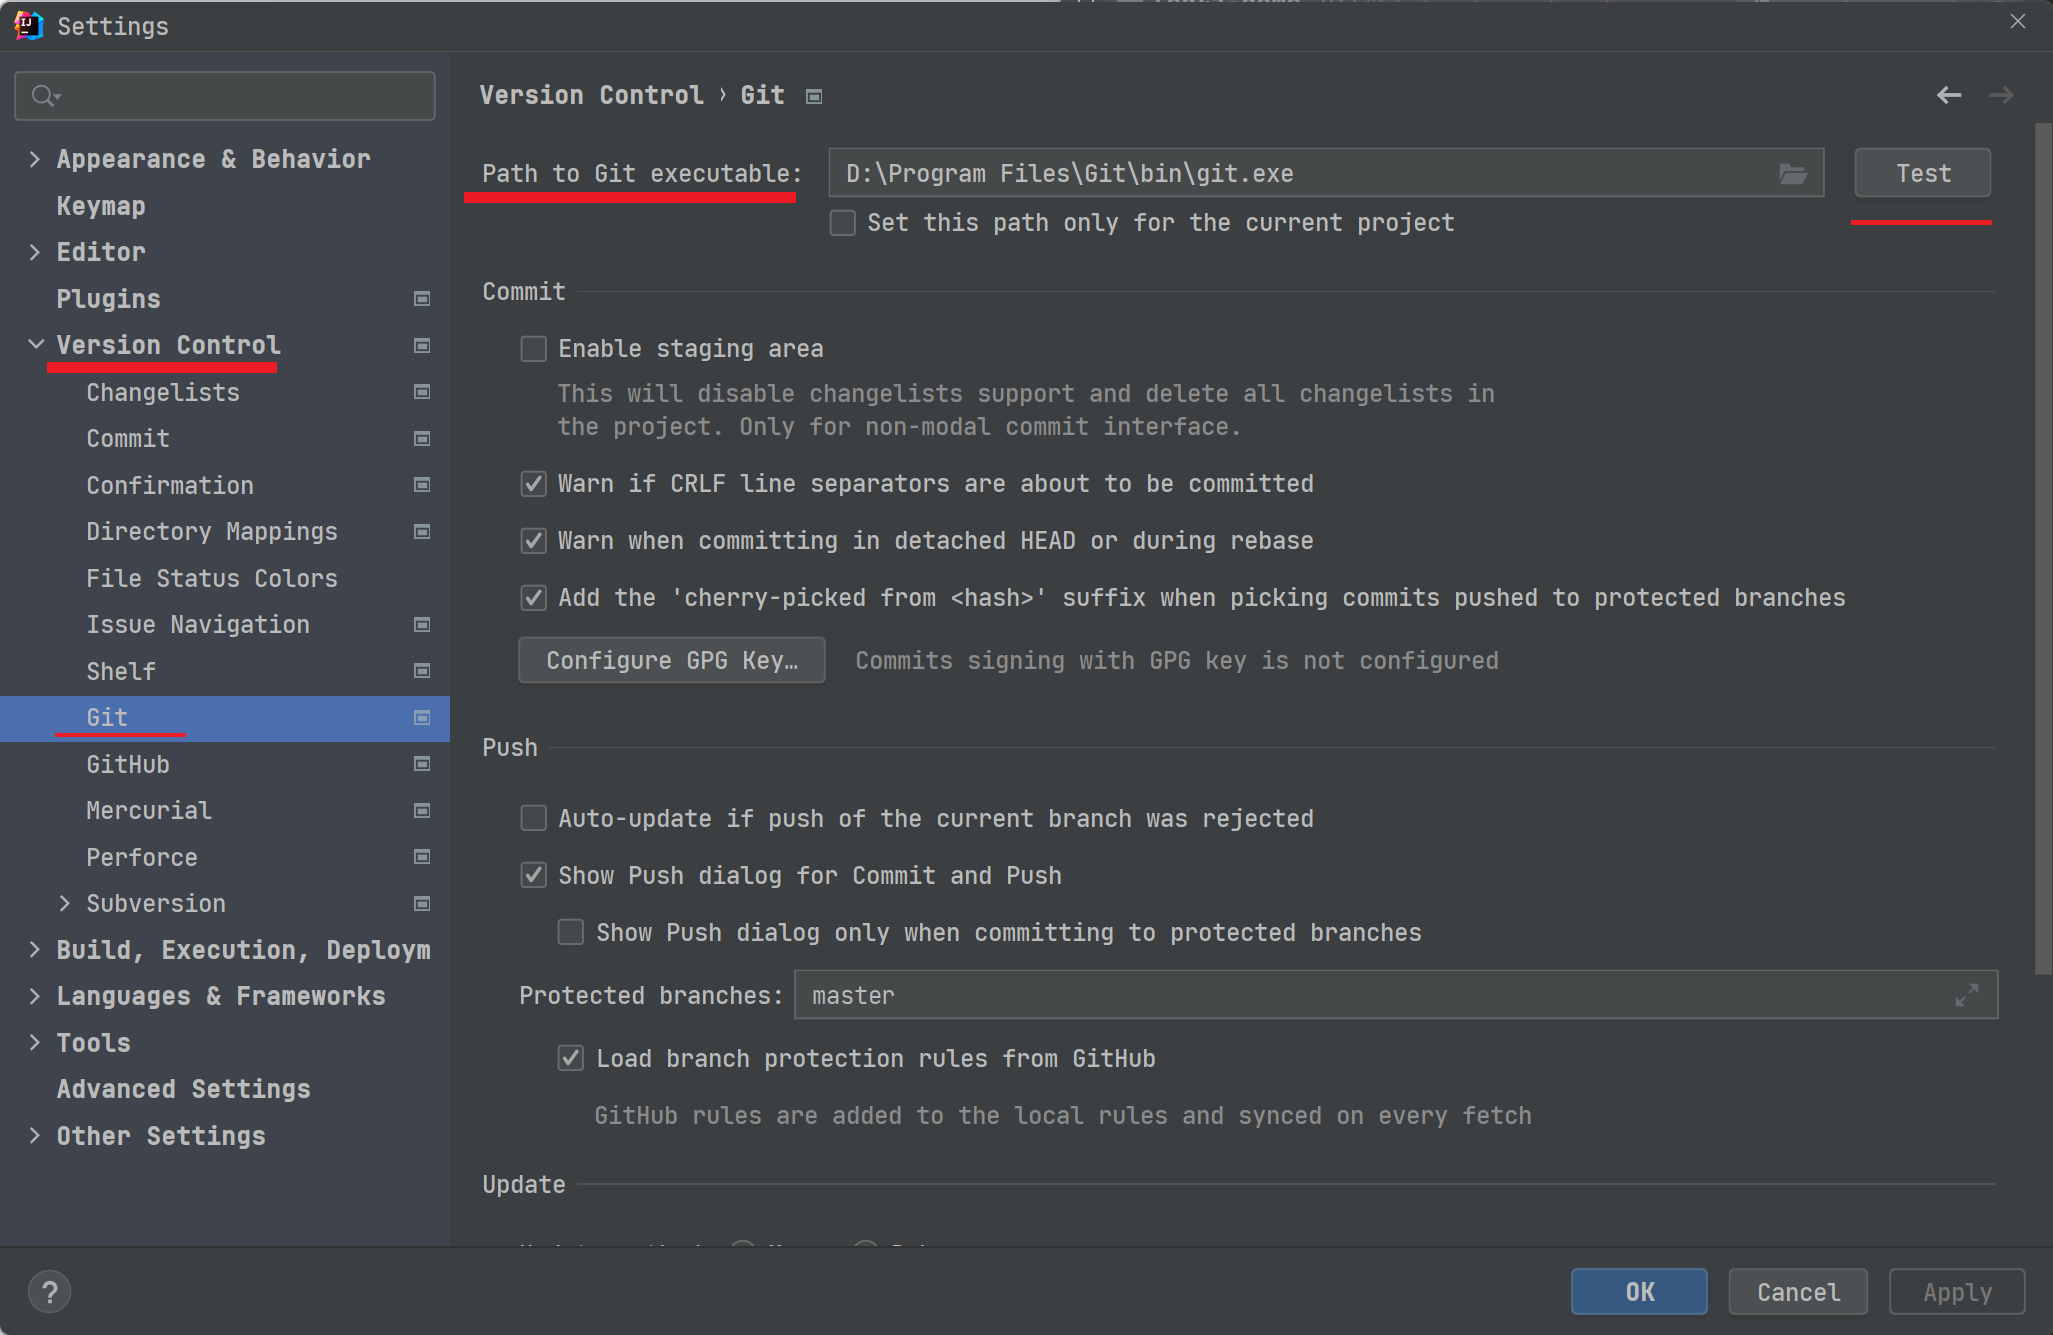
Task: Open the GitHub settings page
Action: tap(128, 765)
